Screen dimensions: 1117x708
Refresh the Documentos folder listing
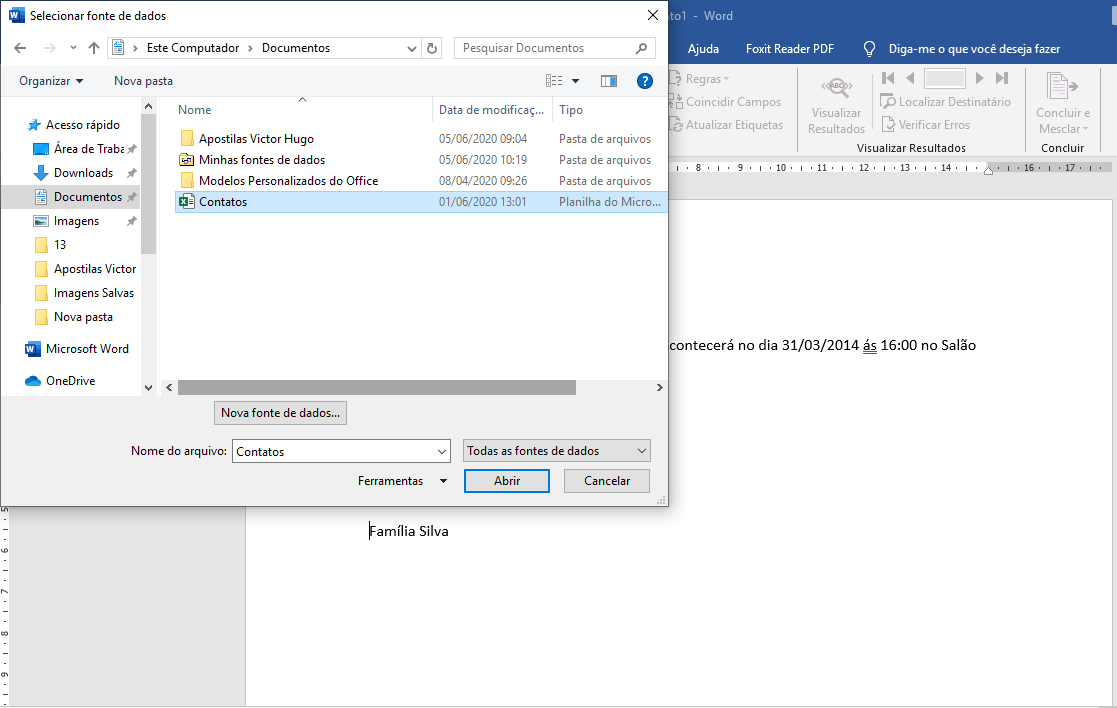(x=432, y=48)
